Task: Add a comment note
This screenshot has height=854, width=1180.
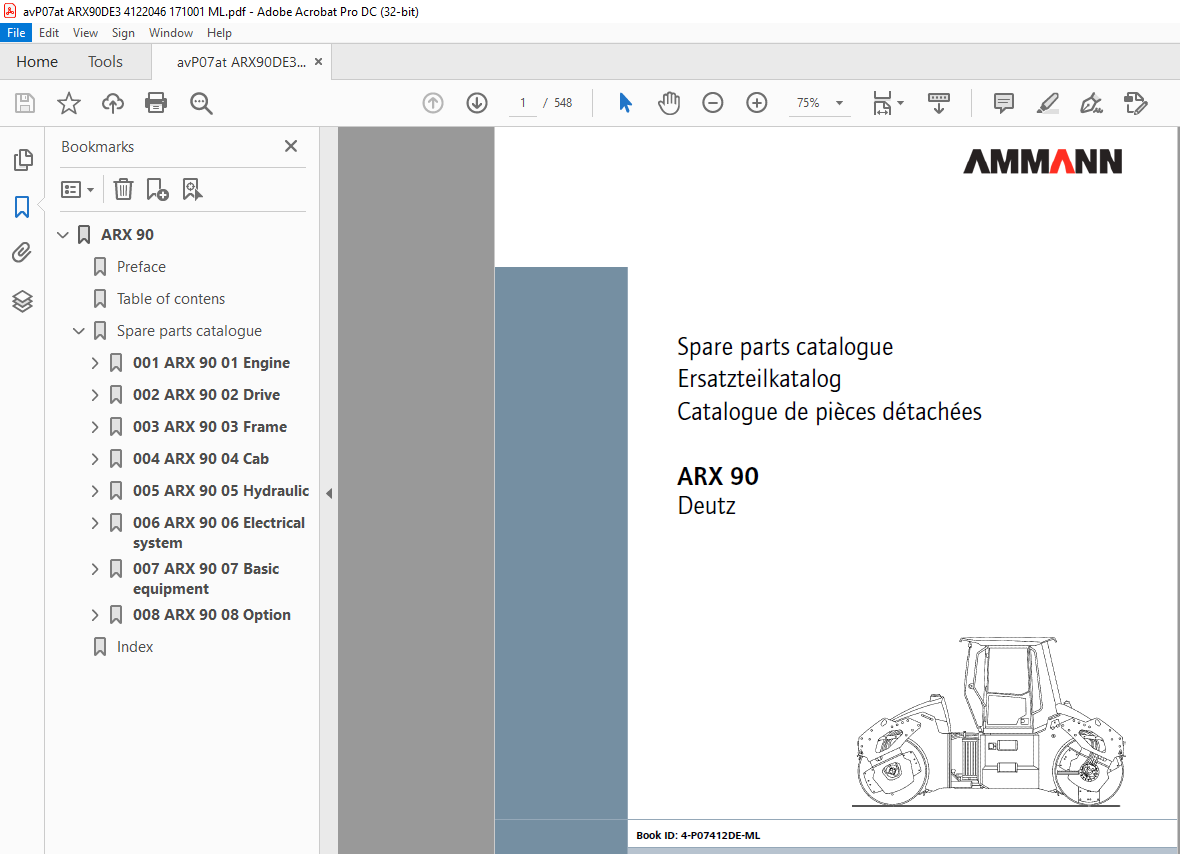Action: tap(1003, 103)
